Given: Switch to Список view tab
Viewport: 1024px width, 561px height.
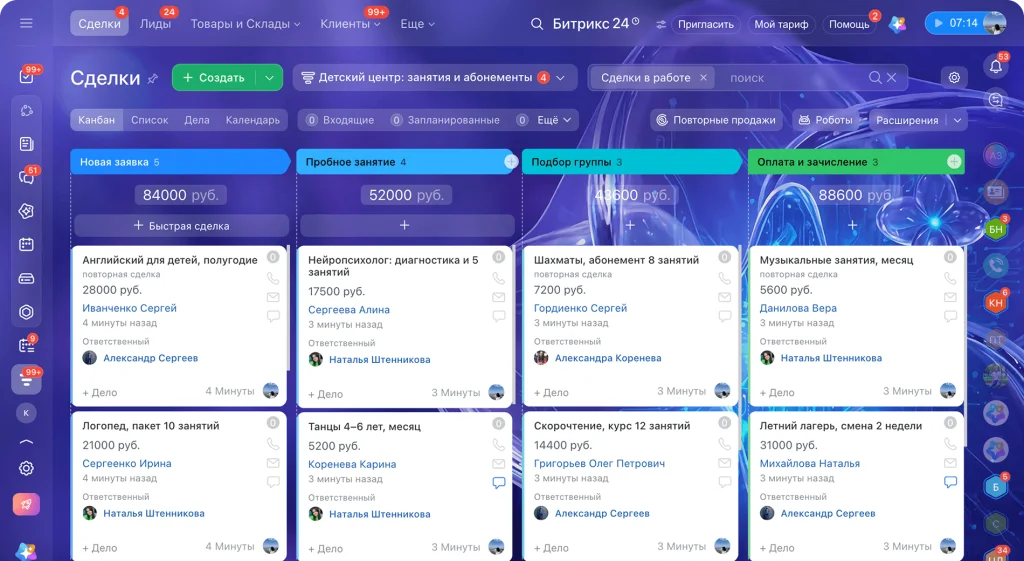Looking at the screenshot, I should (150, 120).
